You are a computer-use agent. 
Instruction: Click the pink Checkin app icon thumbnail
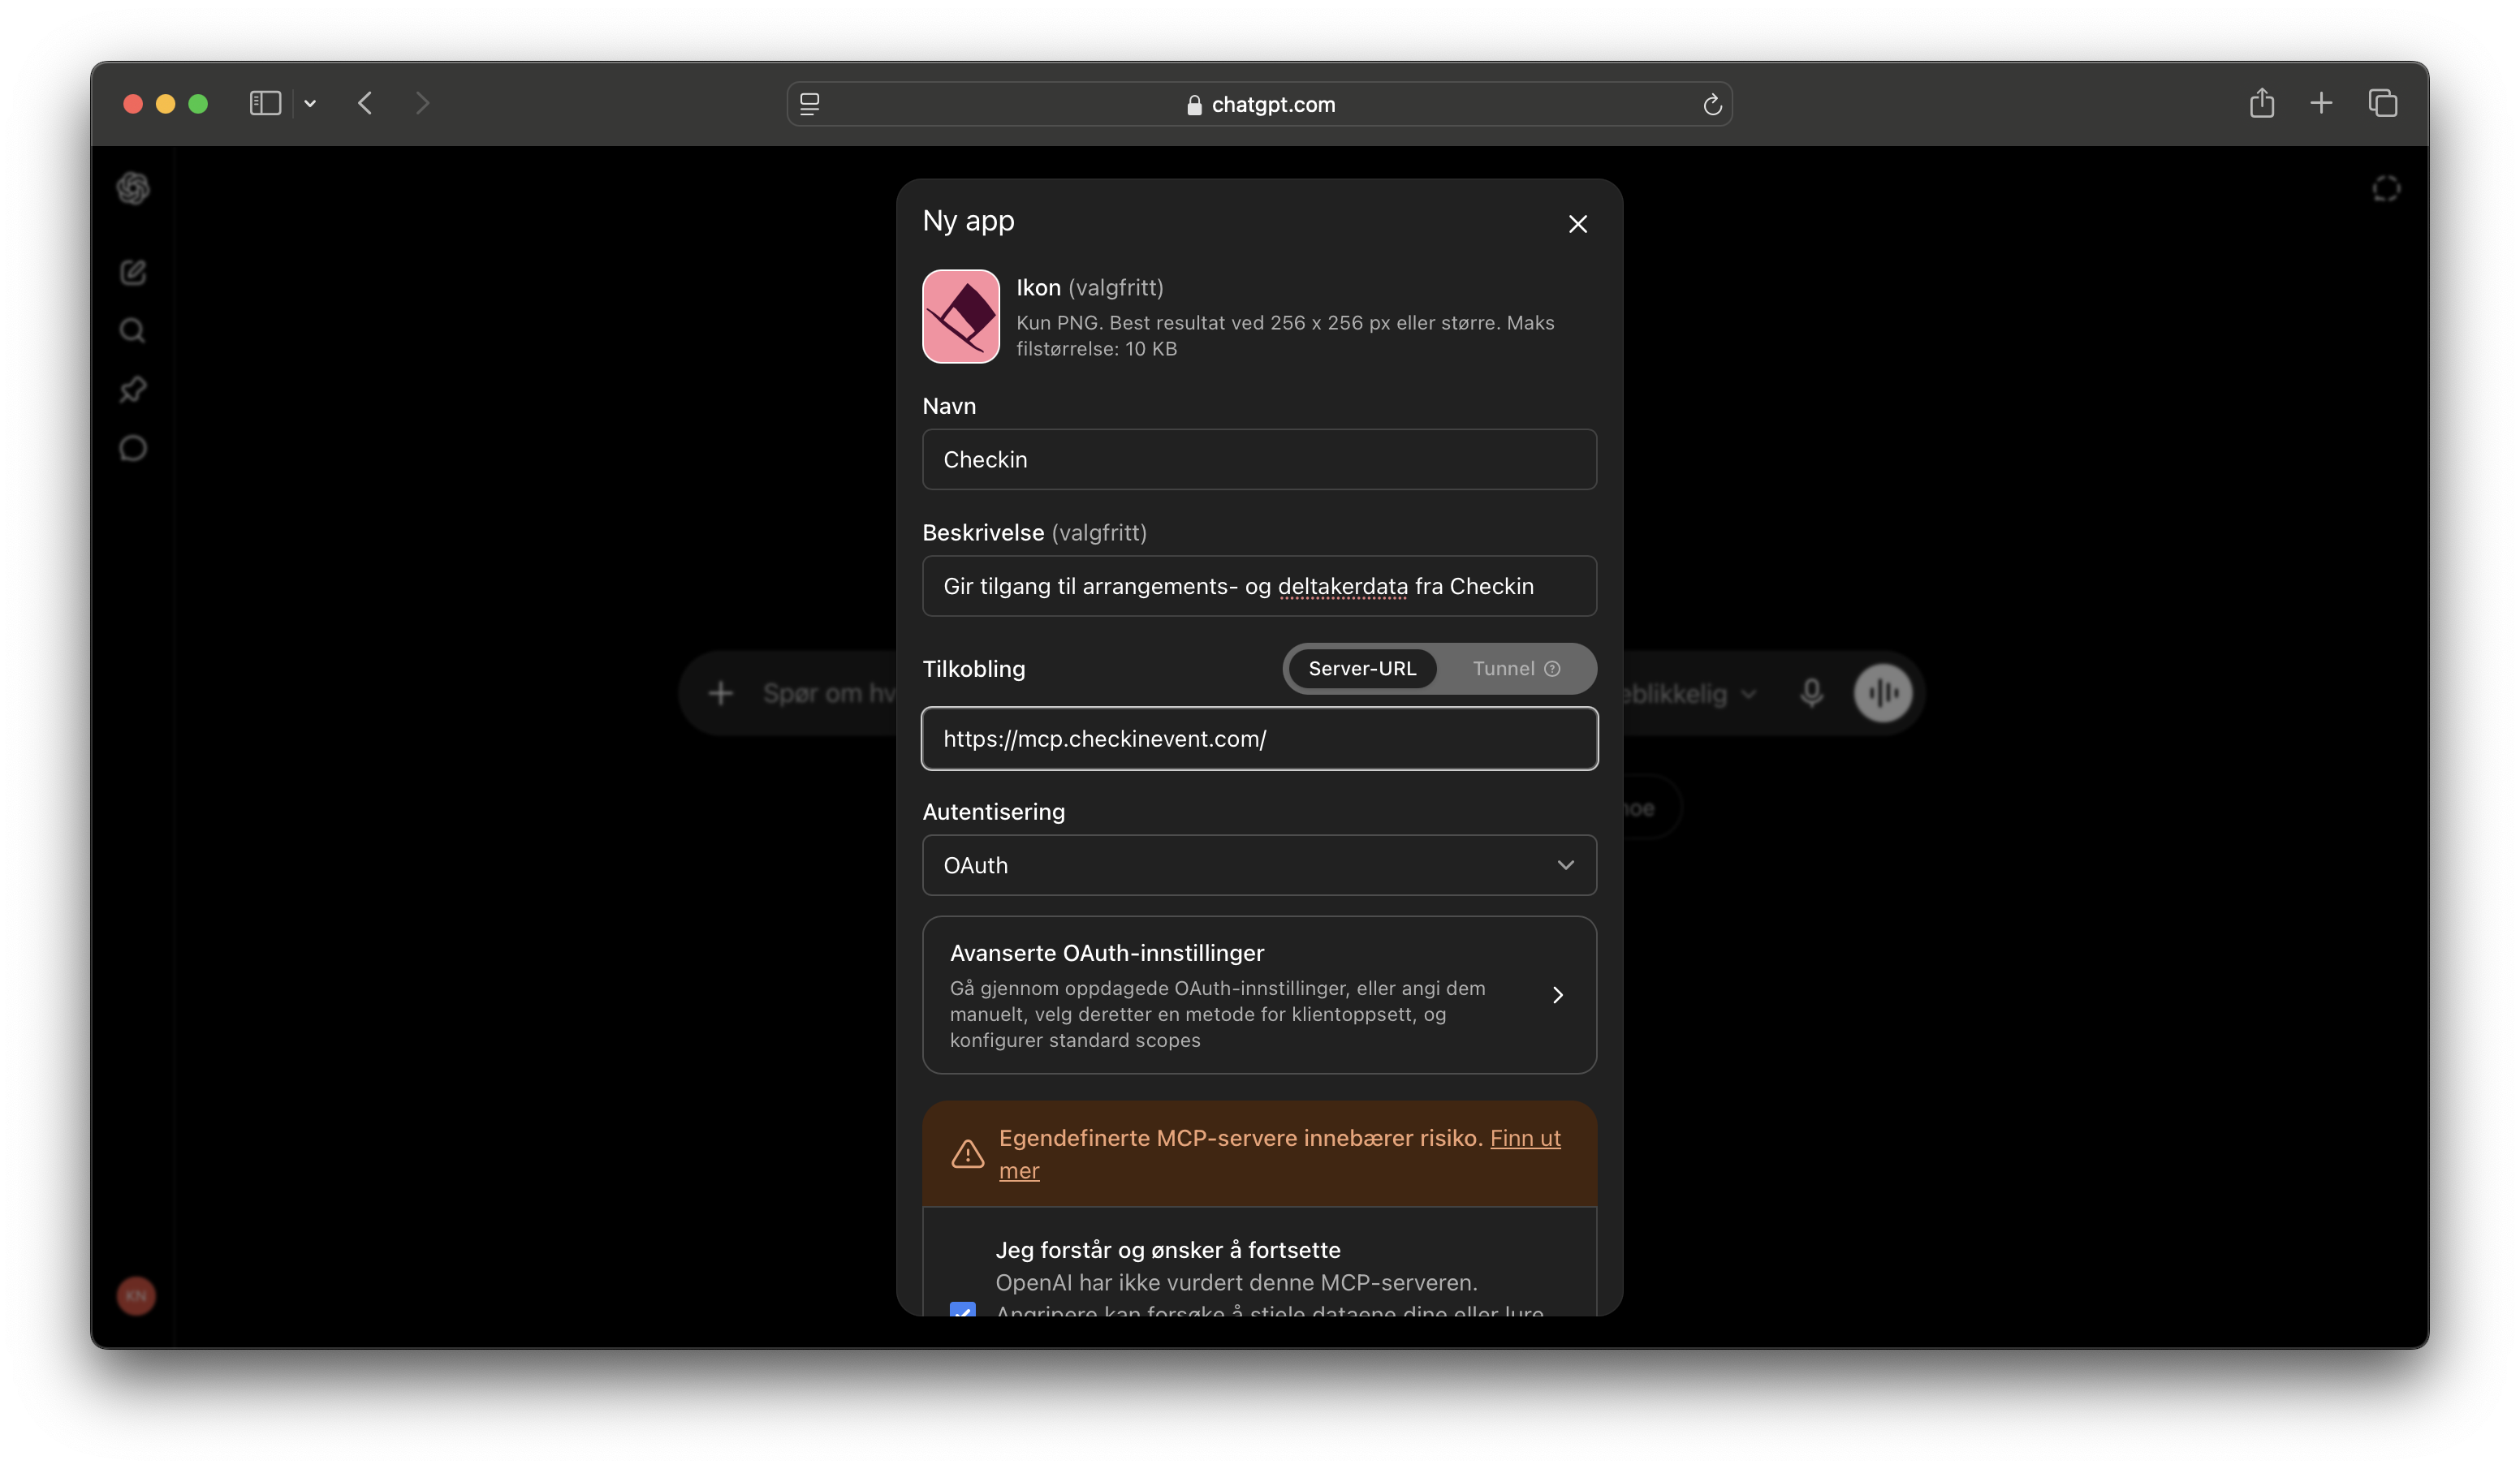tap(960, 316)
